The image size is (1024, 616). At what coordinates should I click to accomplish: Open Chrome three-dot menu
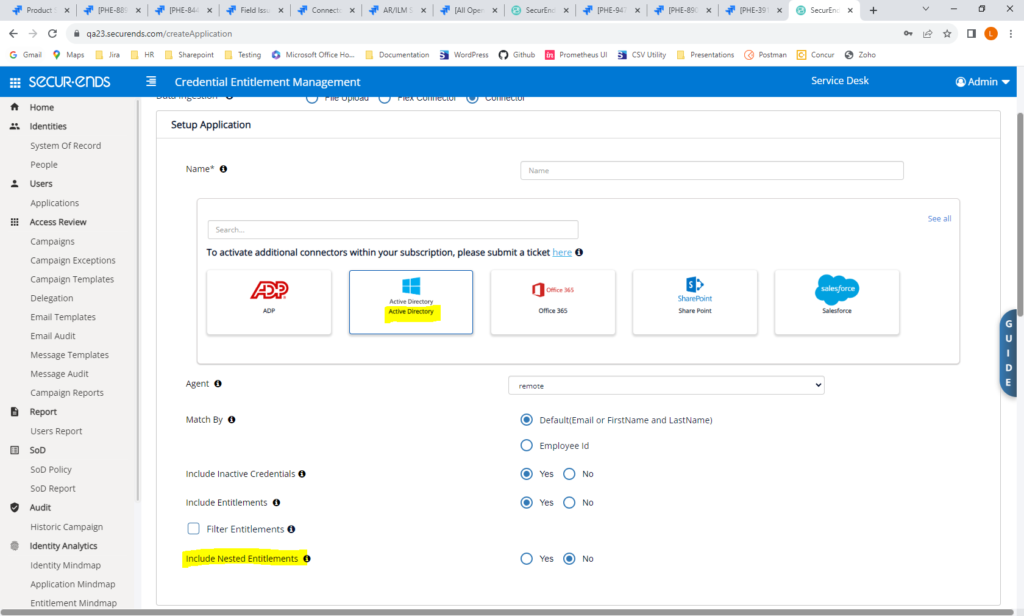[x=1010, y=33]
